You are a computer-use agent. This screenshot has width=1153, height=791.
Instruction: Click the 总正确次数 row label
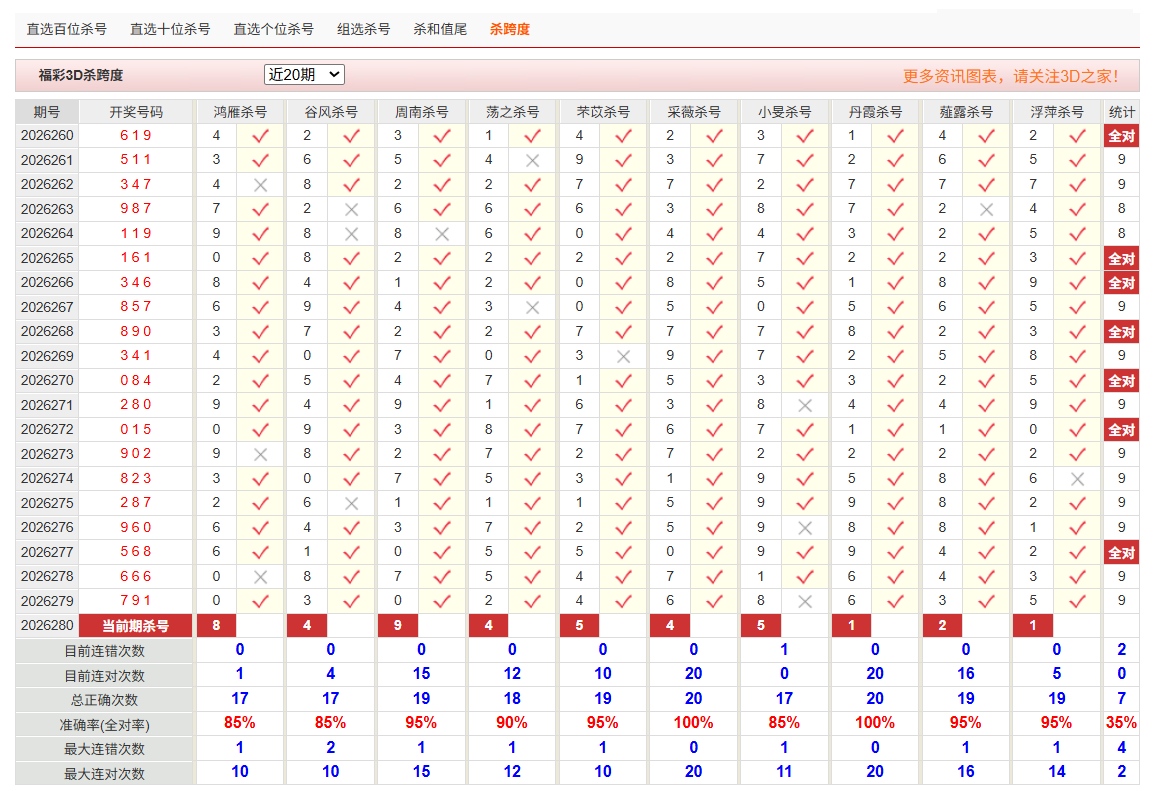click(x=104, y=700)
